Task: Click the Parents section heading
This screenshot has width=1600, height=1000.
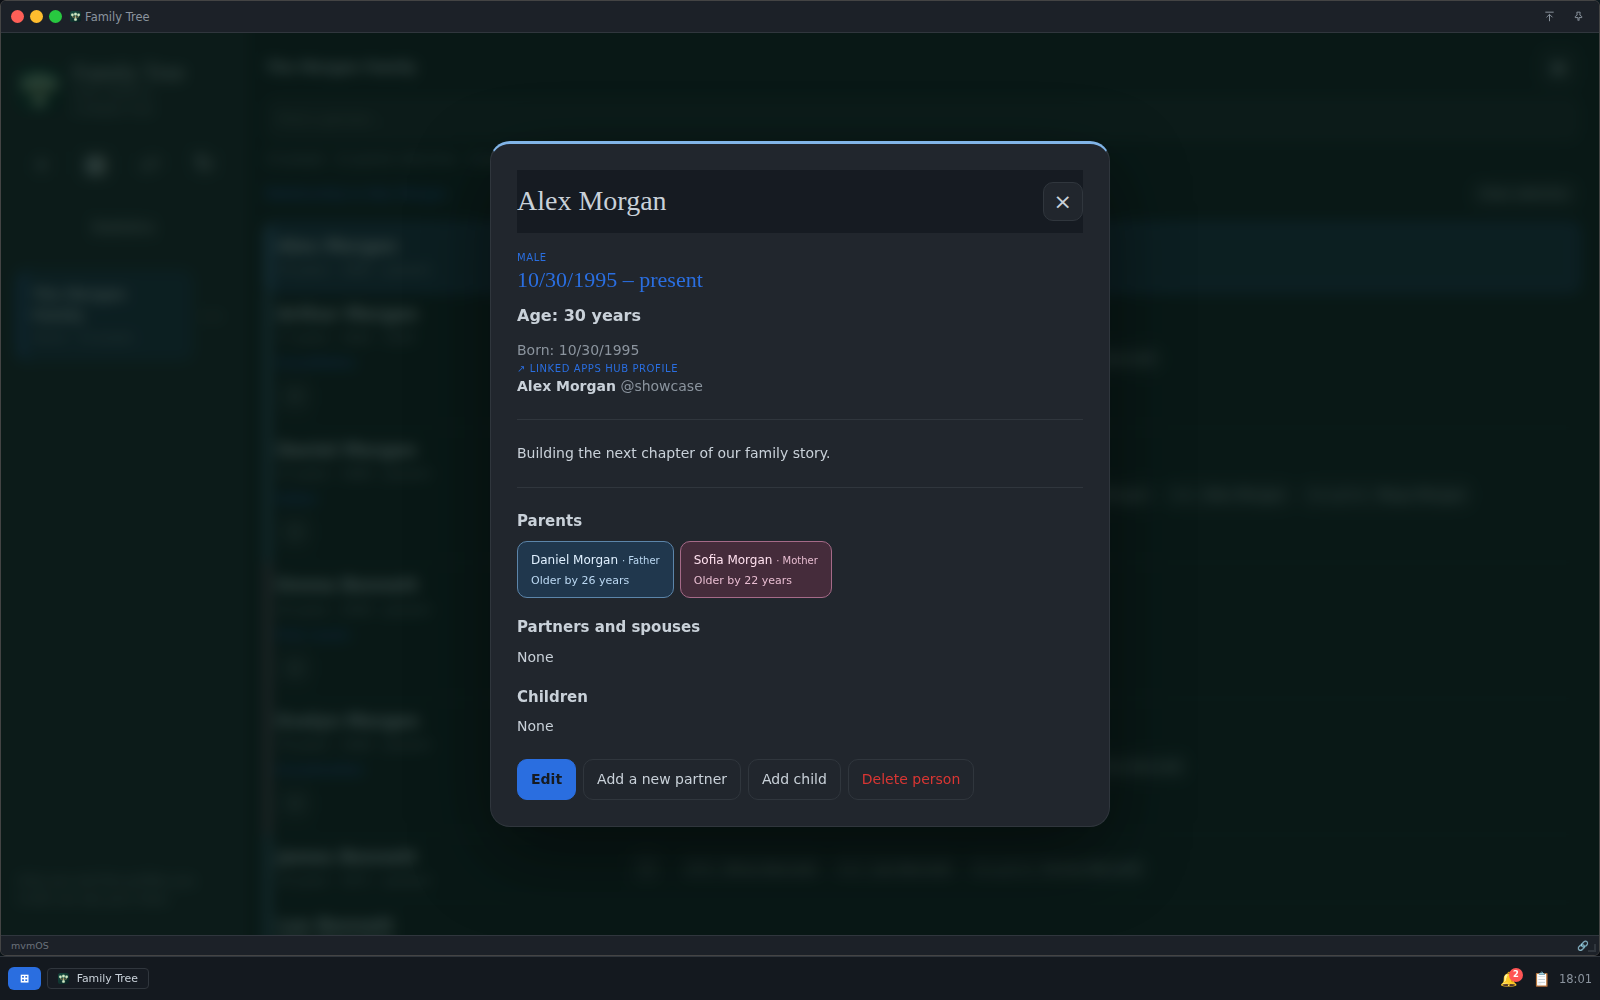Action: [x=549, y=520]
